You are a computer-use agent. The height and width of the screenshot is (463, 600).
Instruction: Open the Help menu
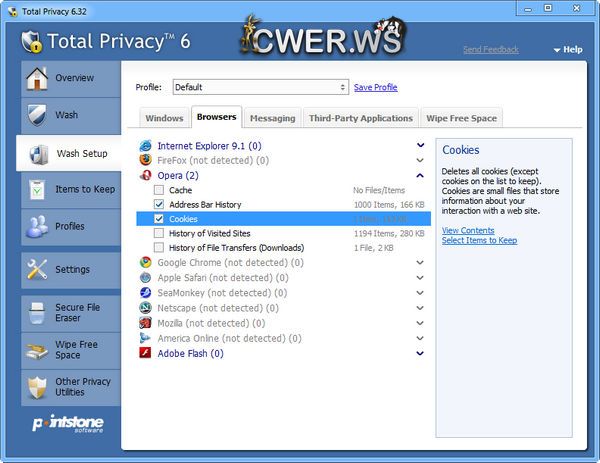click(x=566, y=49)
